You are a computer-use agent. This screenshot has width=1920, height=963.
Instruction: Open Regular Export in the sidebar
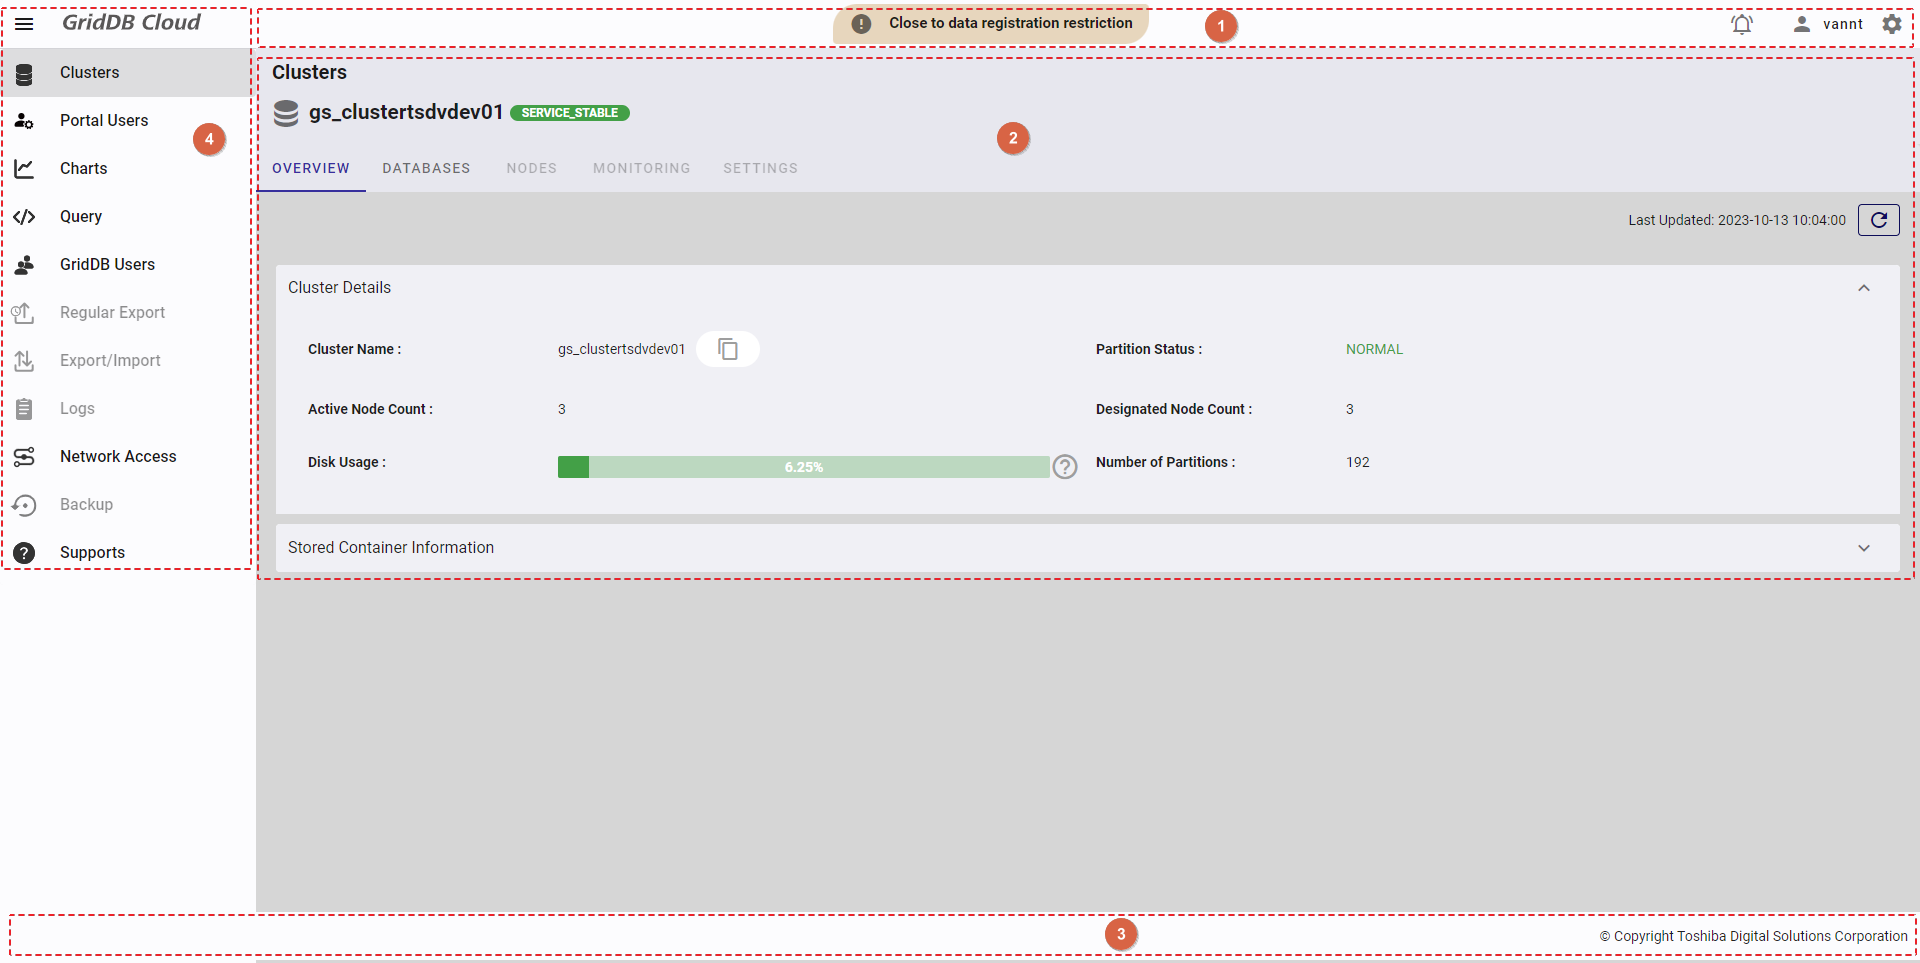127,313
